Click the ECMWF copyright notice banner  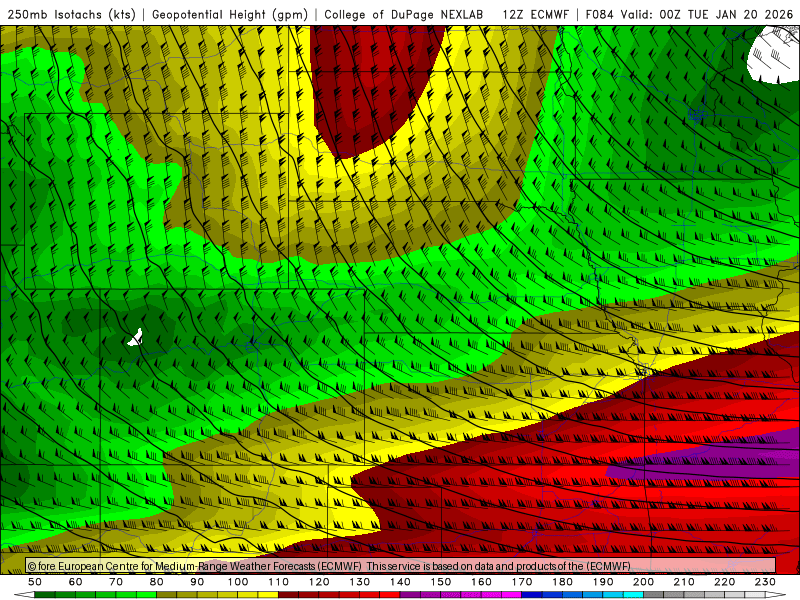coord(401,565)
